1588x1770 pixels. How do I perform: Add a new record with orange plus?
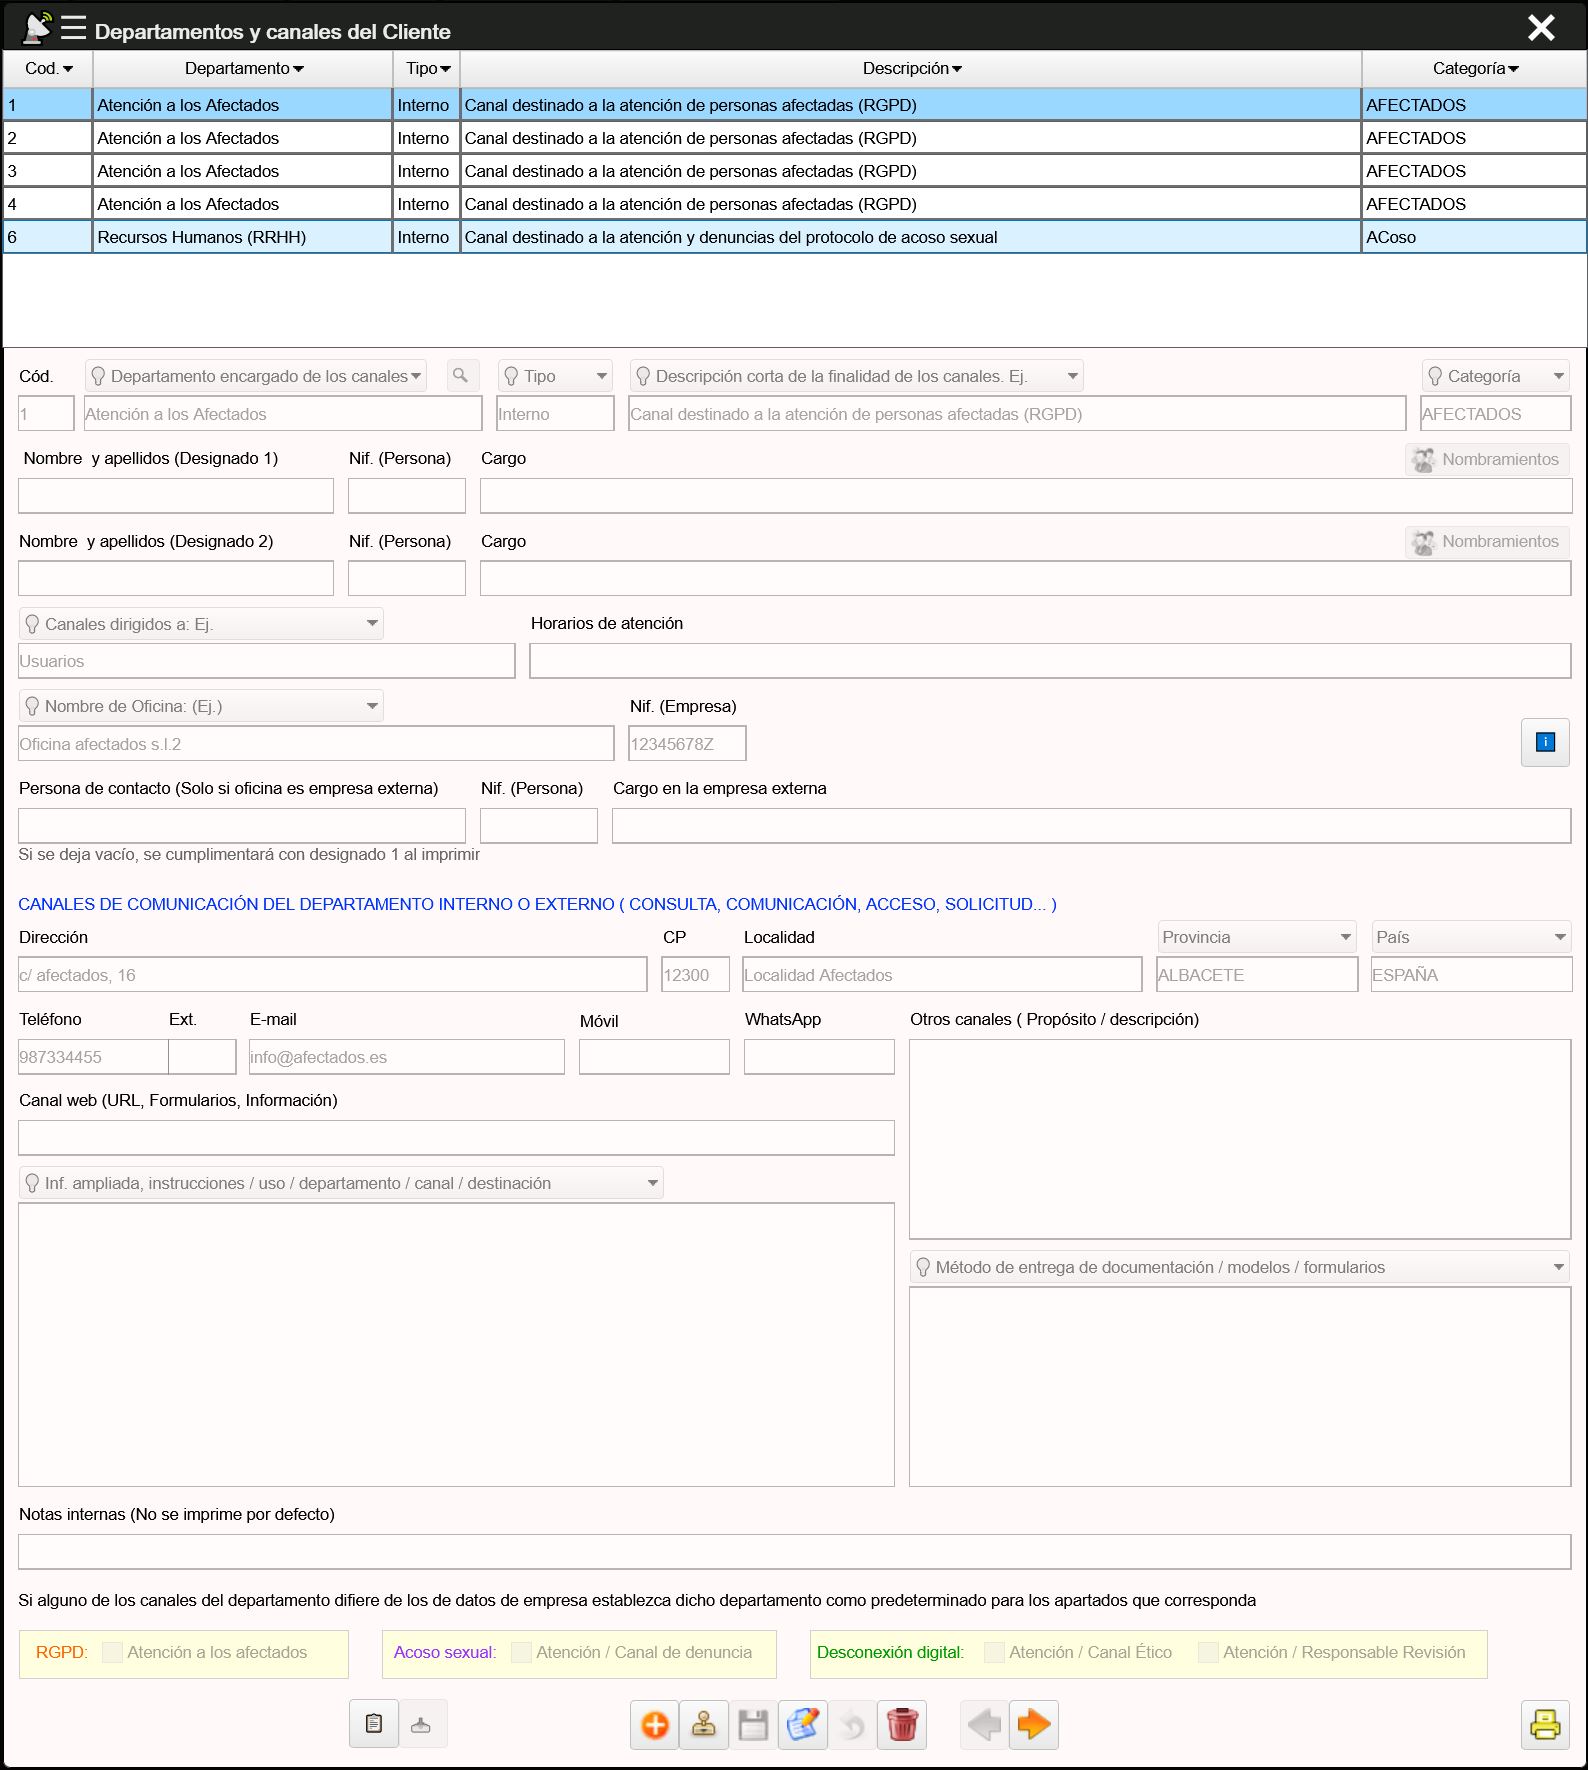[655, 1725]
